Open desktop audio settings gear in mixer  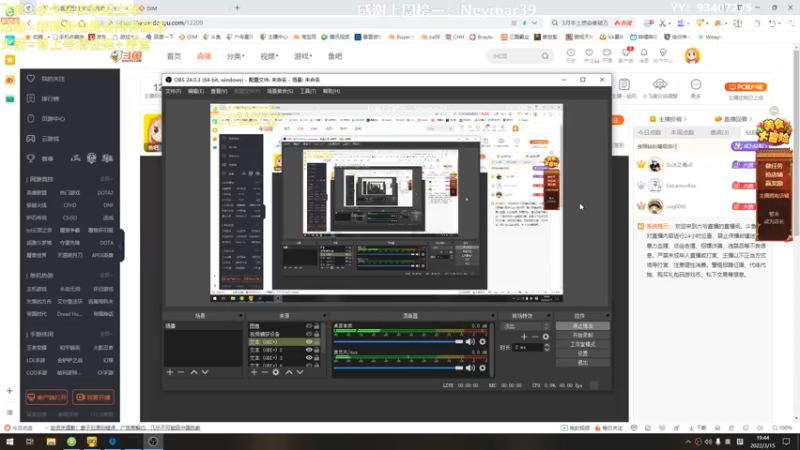pos(482,341)
